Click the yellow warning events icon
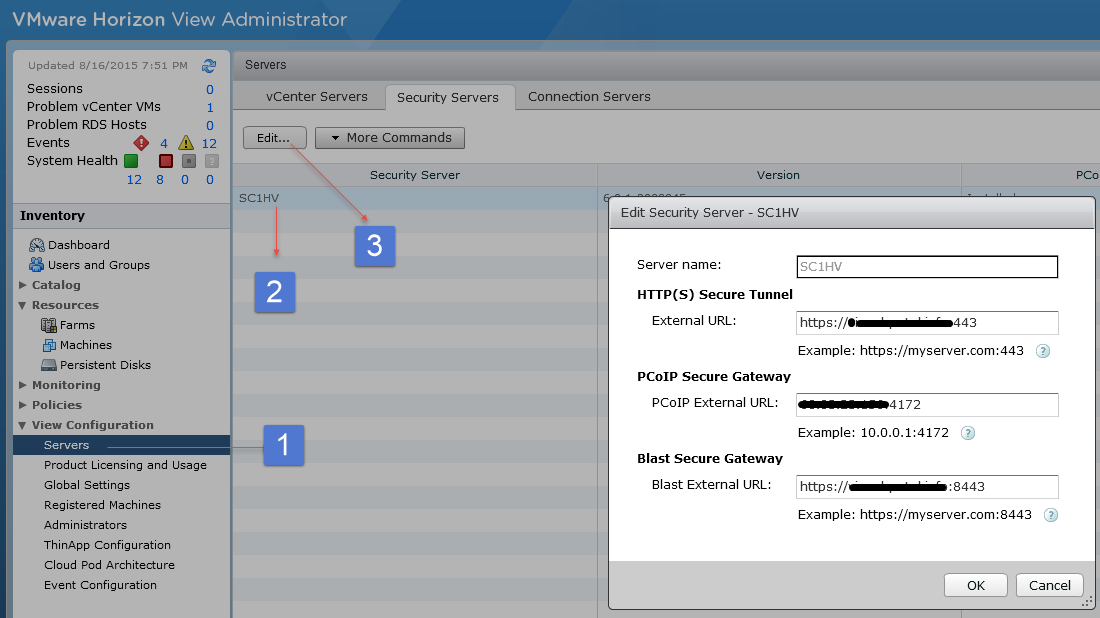This screenshot has width=1100, height=618. (186, 143)
